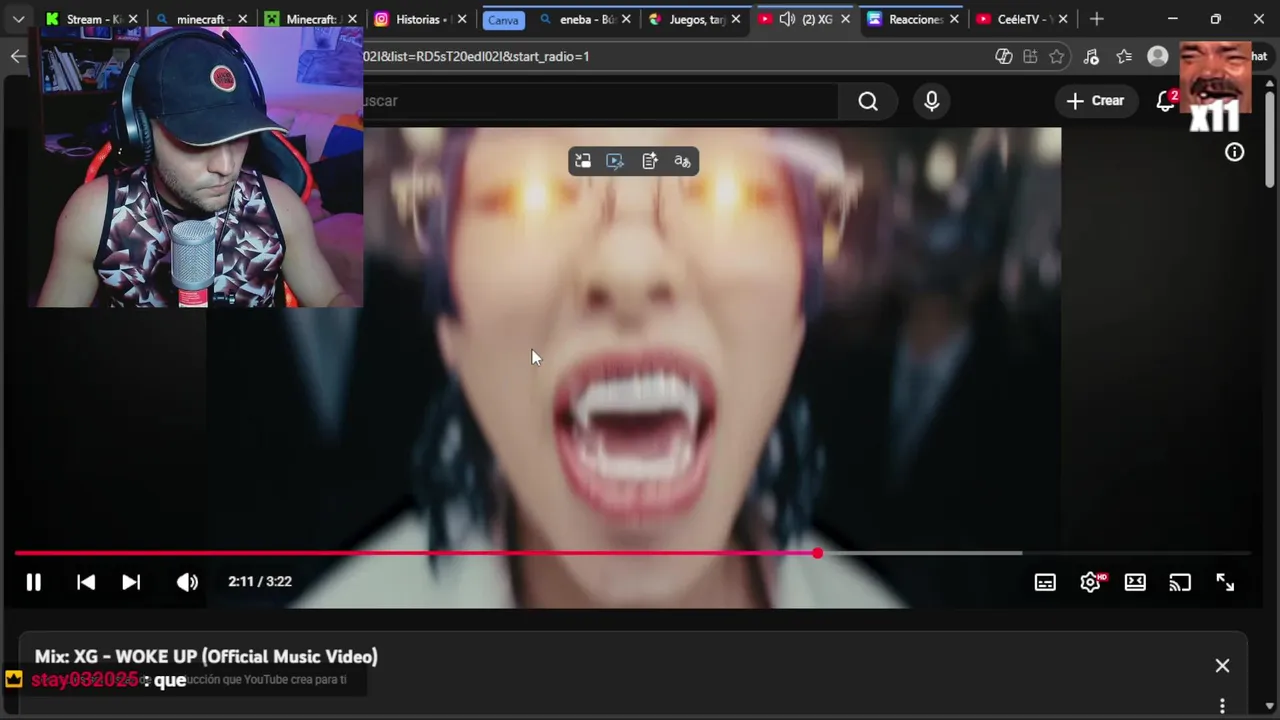Click the page vertical scrollbar
1280x720 pixels.
[1271, 140]
